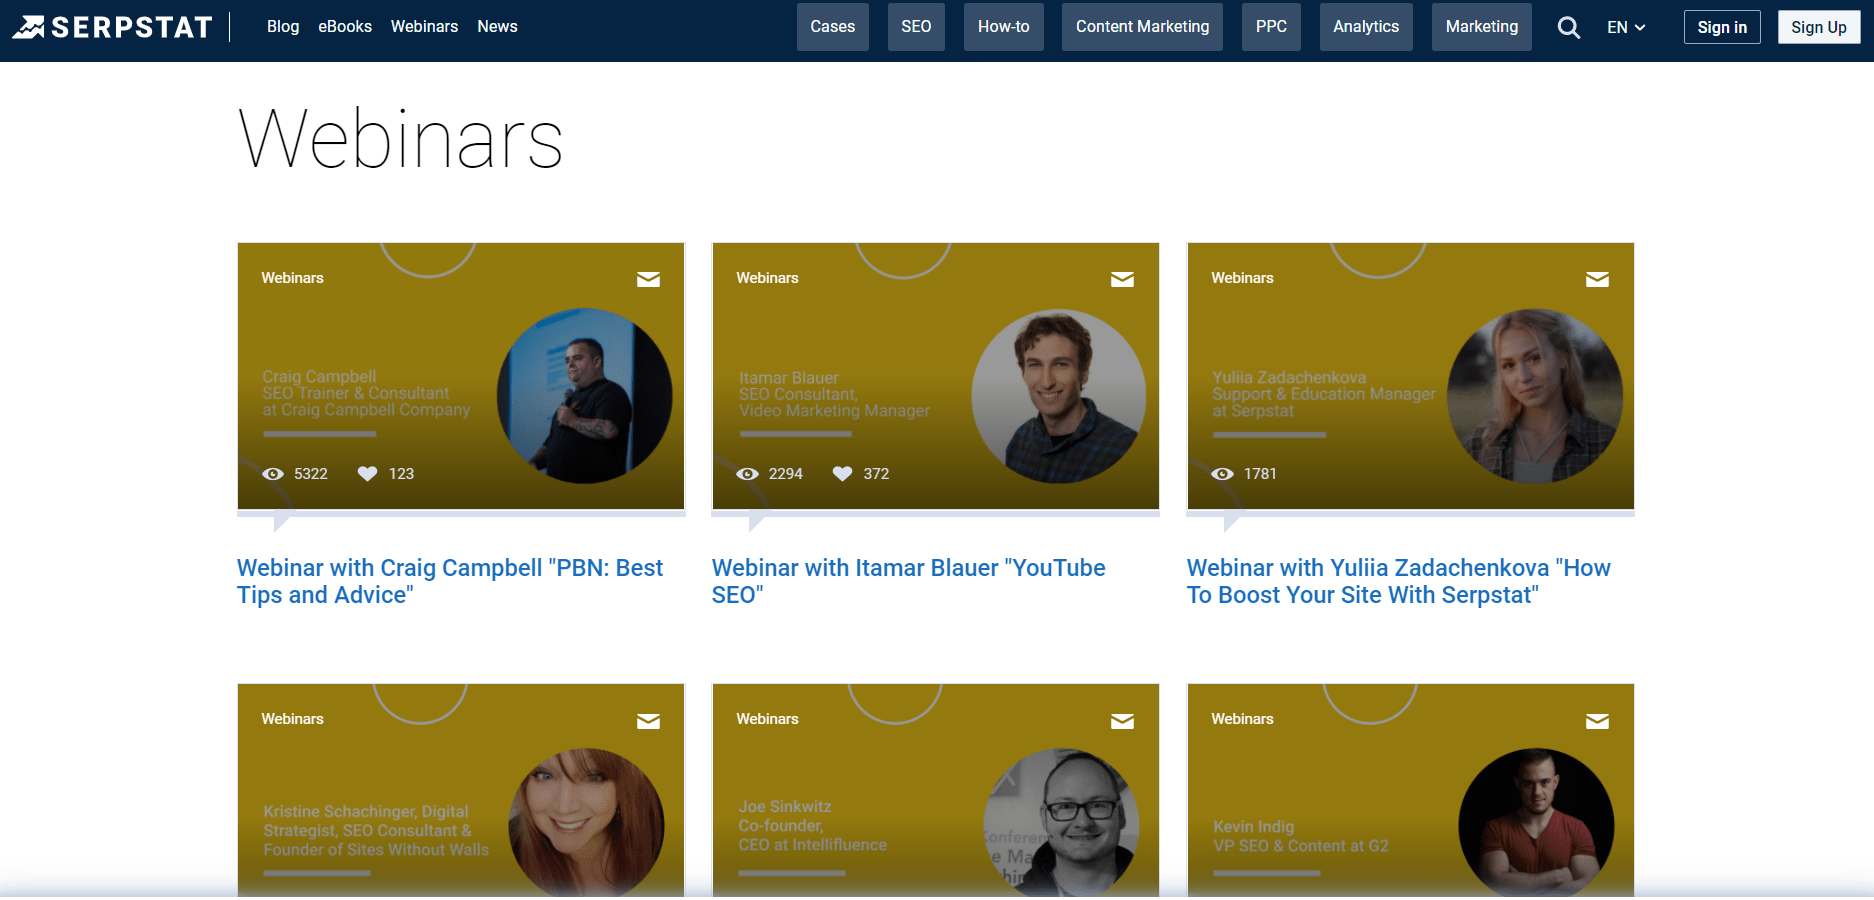Click Craig Campbell's circular photo
This screenshot has width=1874, height=900.
tap(585, 396)
